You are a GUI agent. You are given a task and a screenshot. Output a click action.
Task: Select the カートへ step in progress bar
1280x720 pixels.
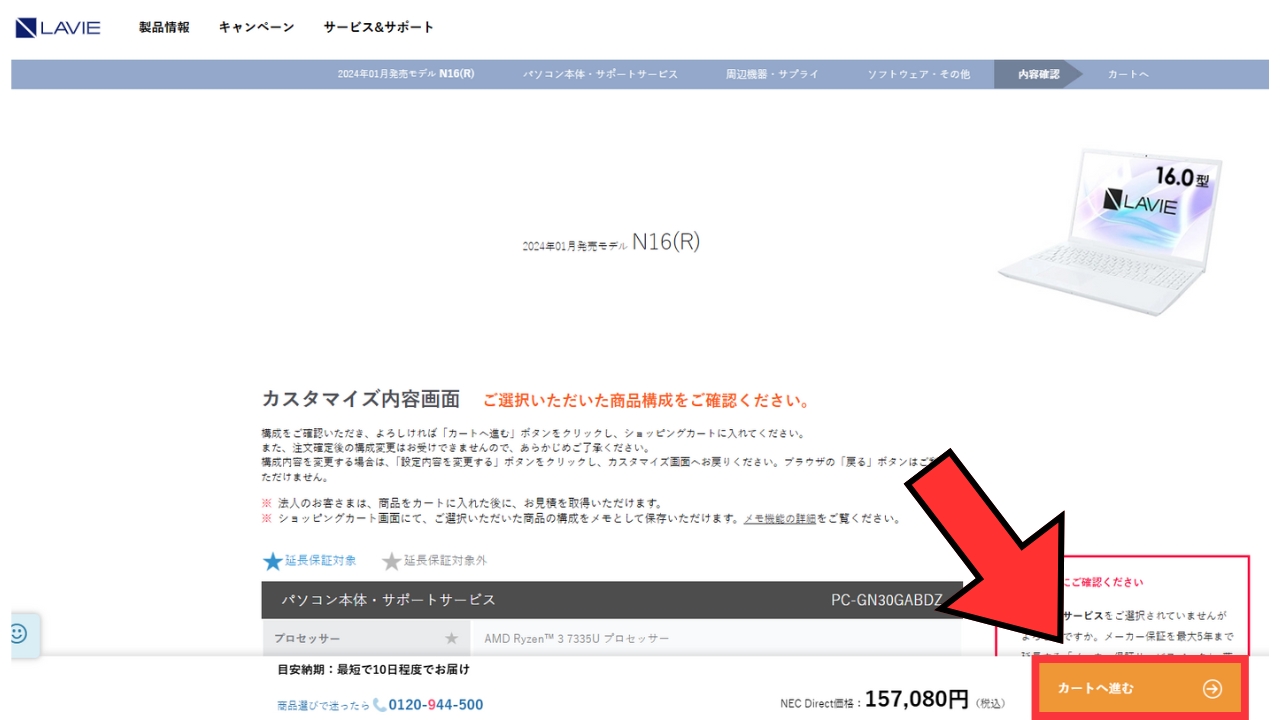pyautogui.click(x=1127, y=75)
